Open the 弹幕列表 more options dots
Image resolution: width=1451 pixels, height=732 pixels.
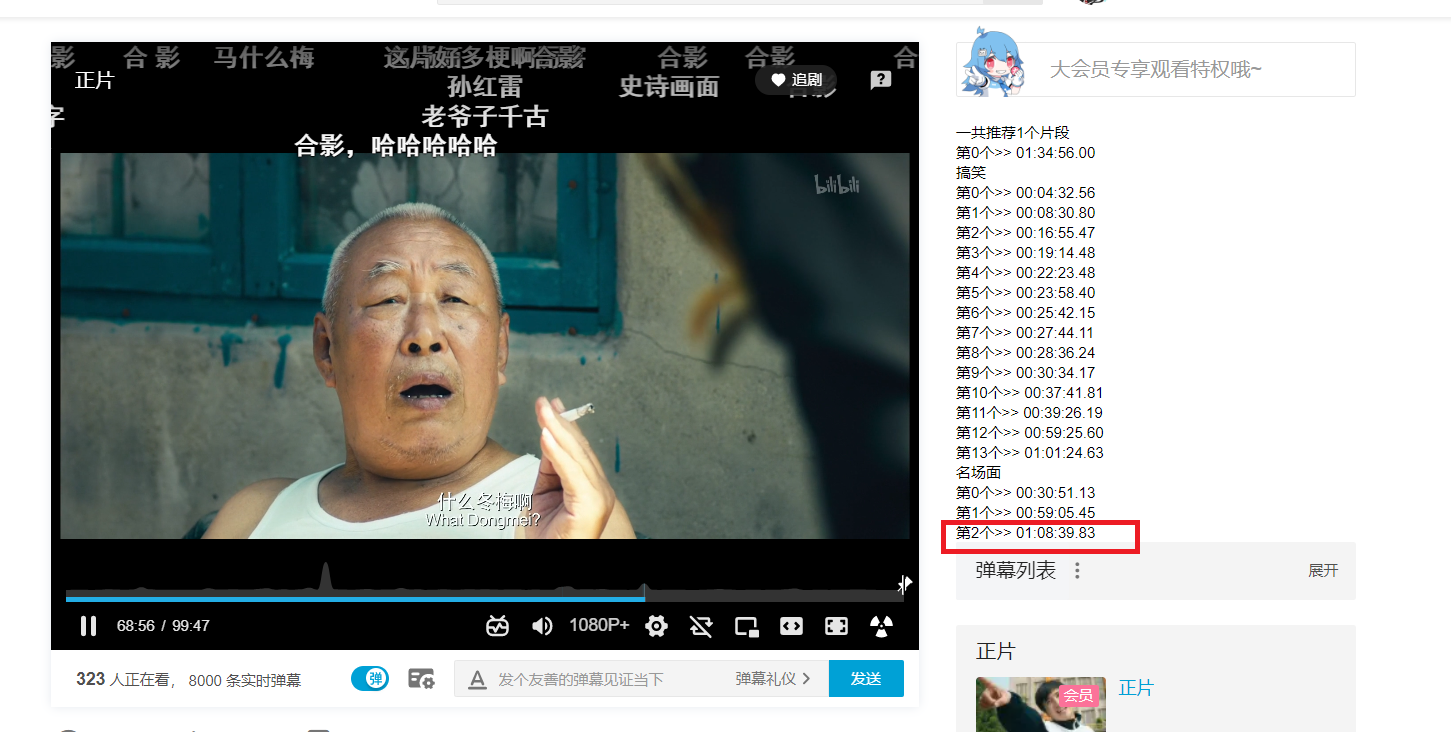[1077, 571]
